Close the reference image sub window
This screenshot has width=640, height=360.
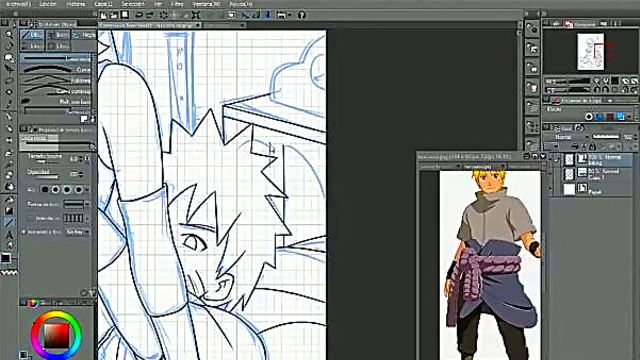(x=543, y=156)
